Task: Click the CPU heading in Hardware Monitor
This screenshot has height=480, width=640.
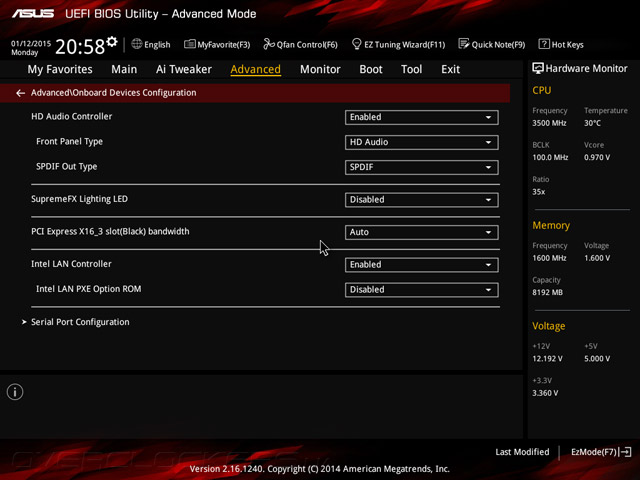Action: coord(542,90)
